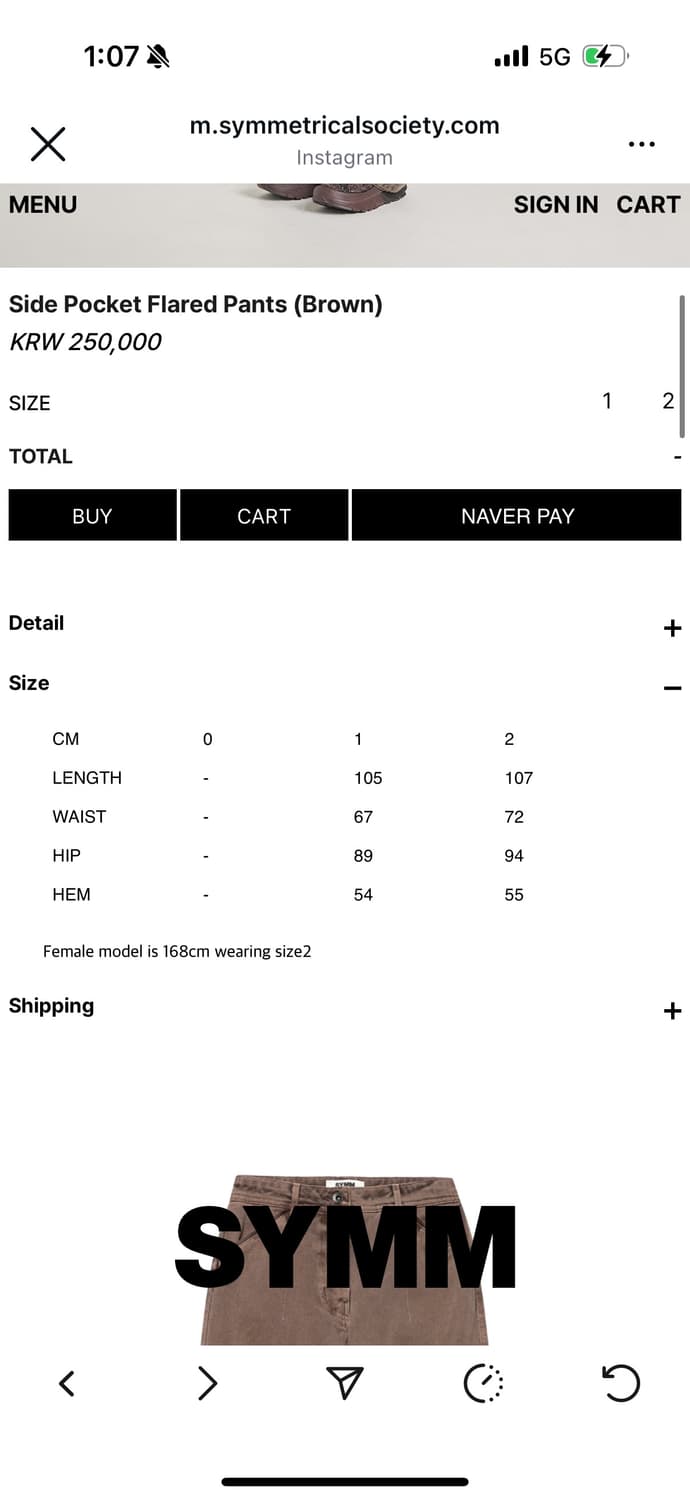This screenshot has height=1500, width=690.
Task: Select size 1 option
Action: [607, 402]
